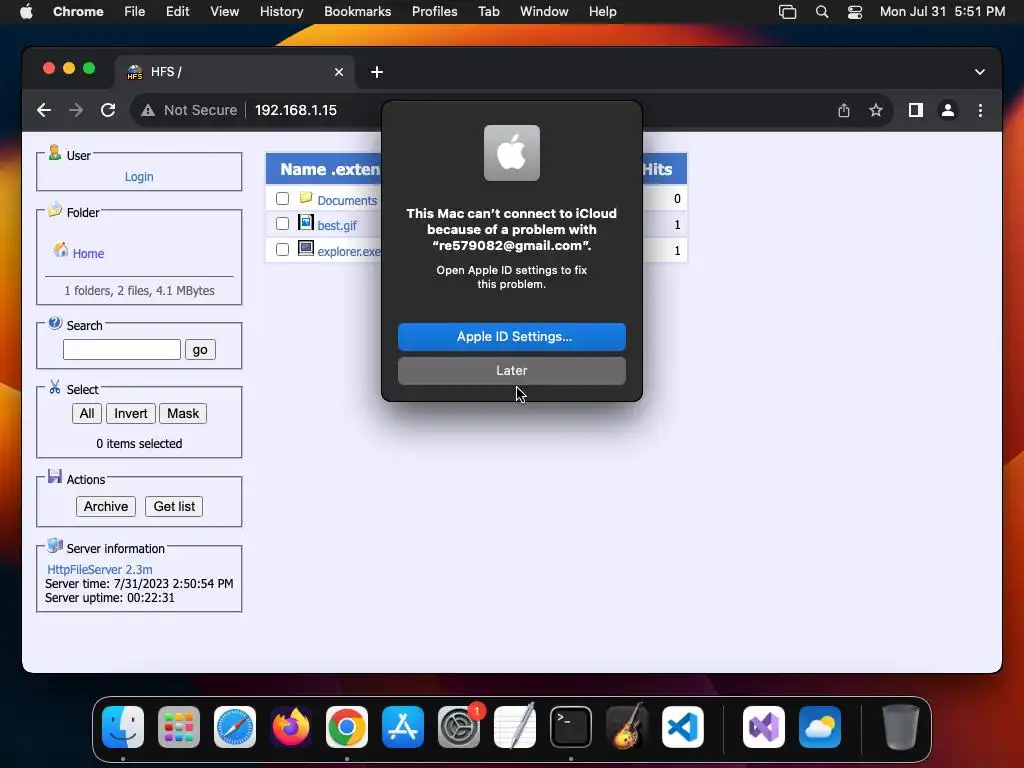Bookmark page with star icon
This screenshot has width=1024, height=768.
tap(876, 110)
